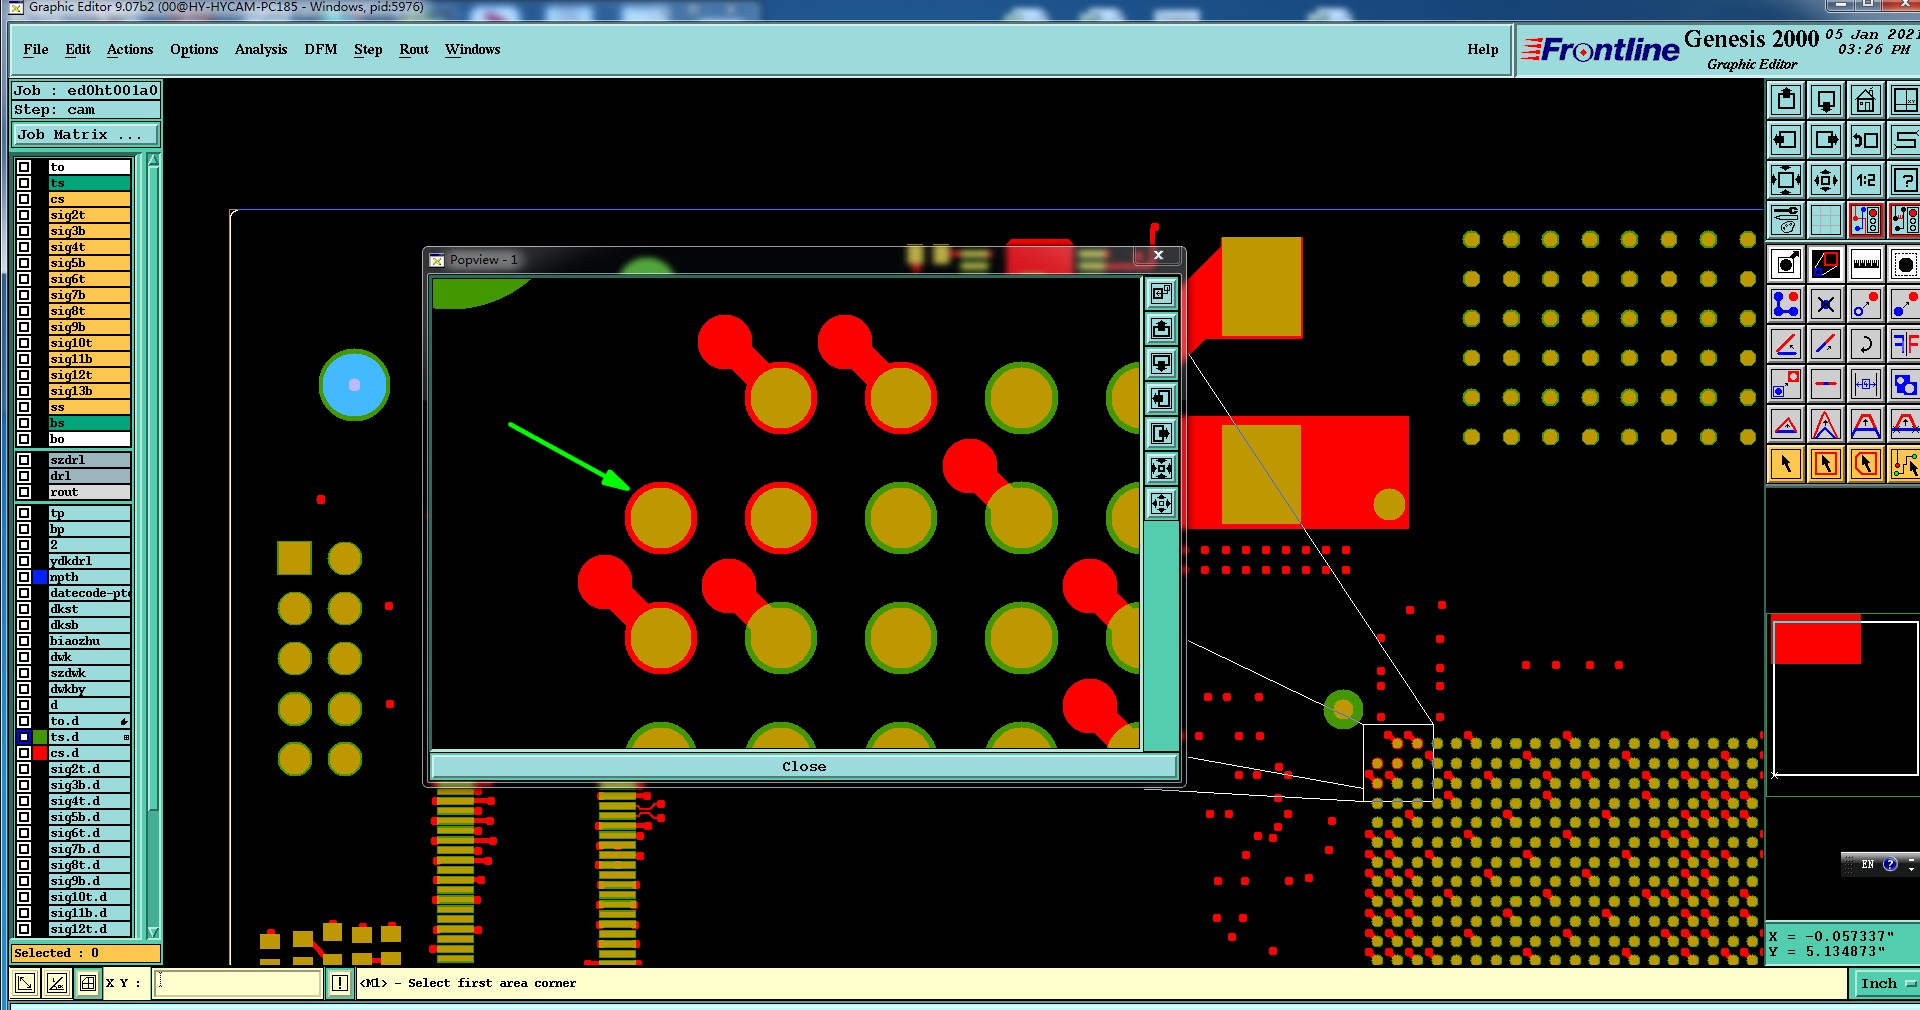
Task: Select the single arrow pointer select tool
Action: point(1786,464)
